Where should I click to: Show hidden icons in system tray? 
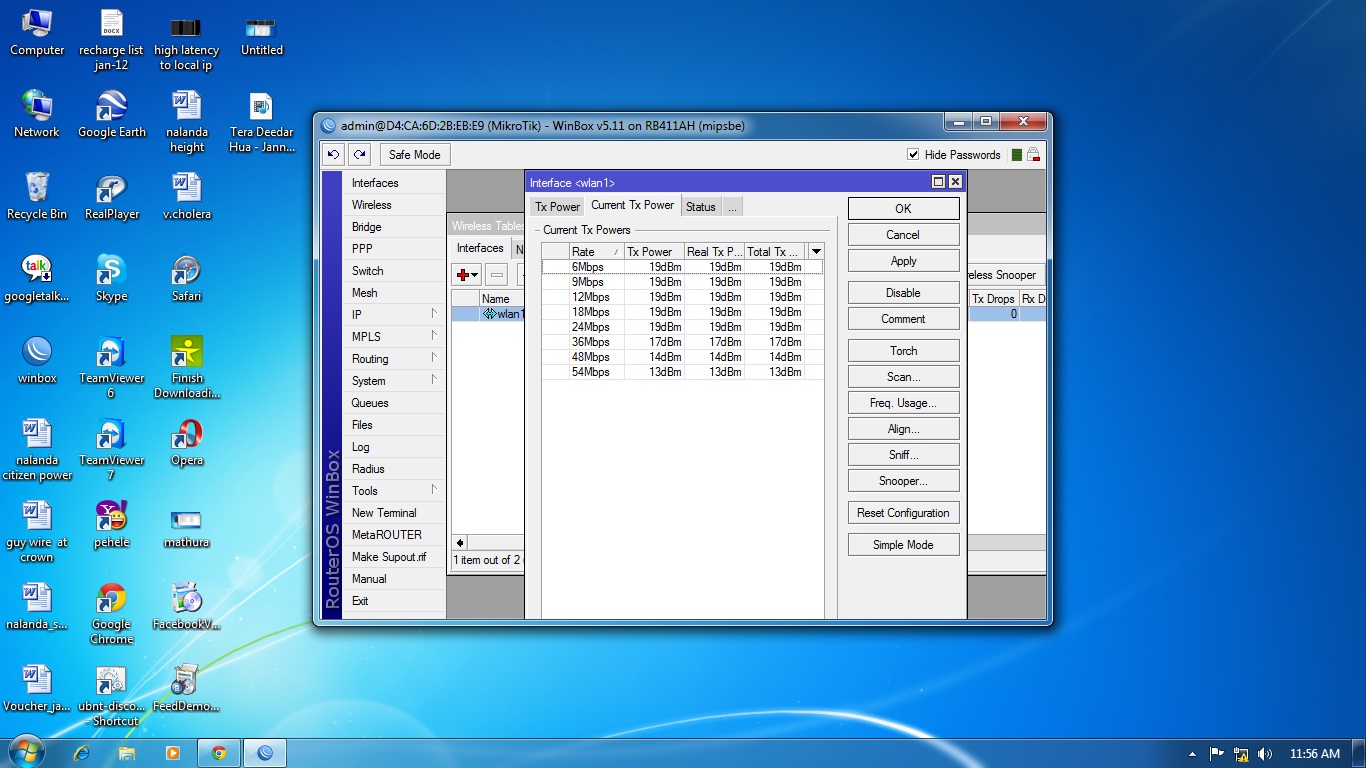(x=1192, y=754)
